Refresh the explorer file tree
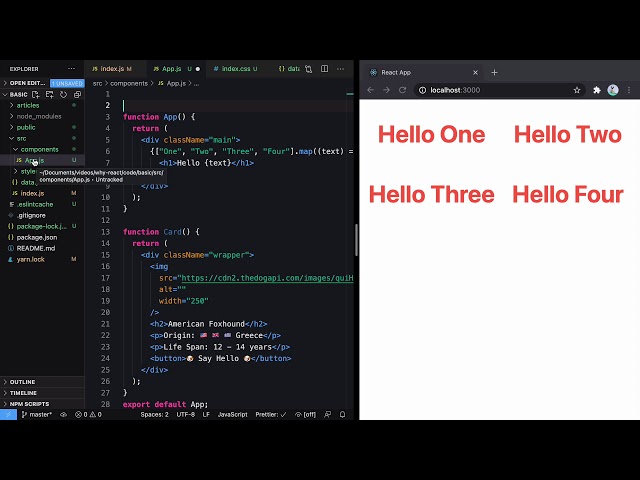Image resolution: width=640 pixels, height=480 pixels. pos(63,94)
